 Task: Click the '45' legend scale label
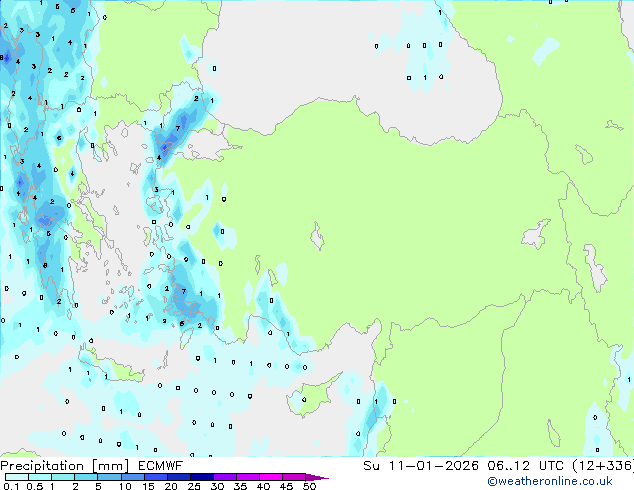(286, 486)
